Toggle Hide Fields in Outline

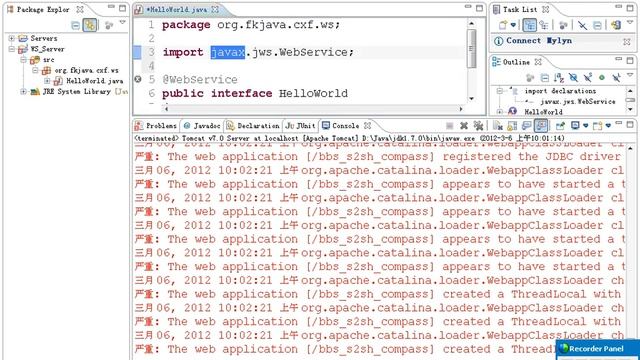pyautogui.click(x=573, y=78)
